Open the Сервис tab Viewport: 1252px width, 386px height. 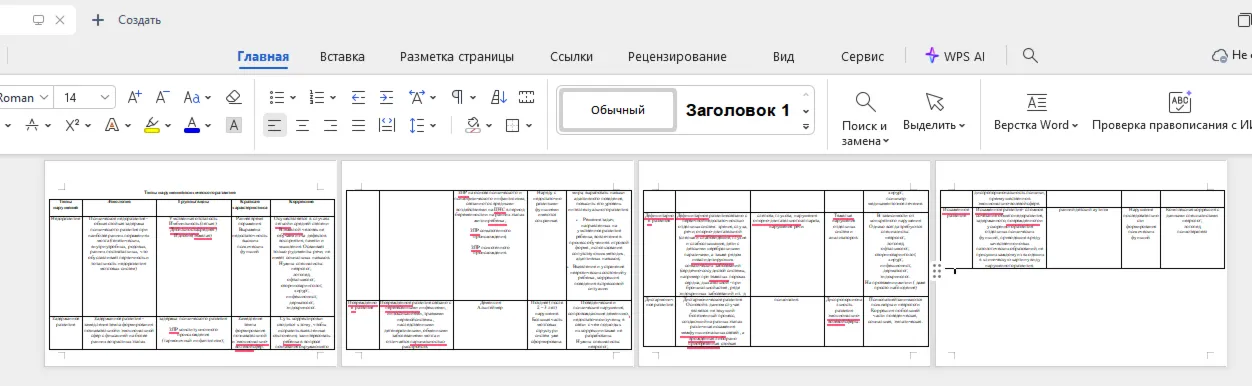tap(862, 56)
